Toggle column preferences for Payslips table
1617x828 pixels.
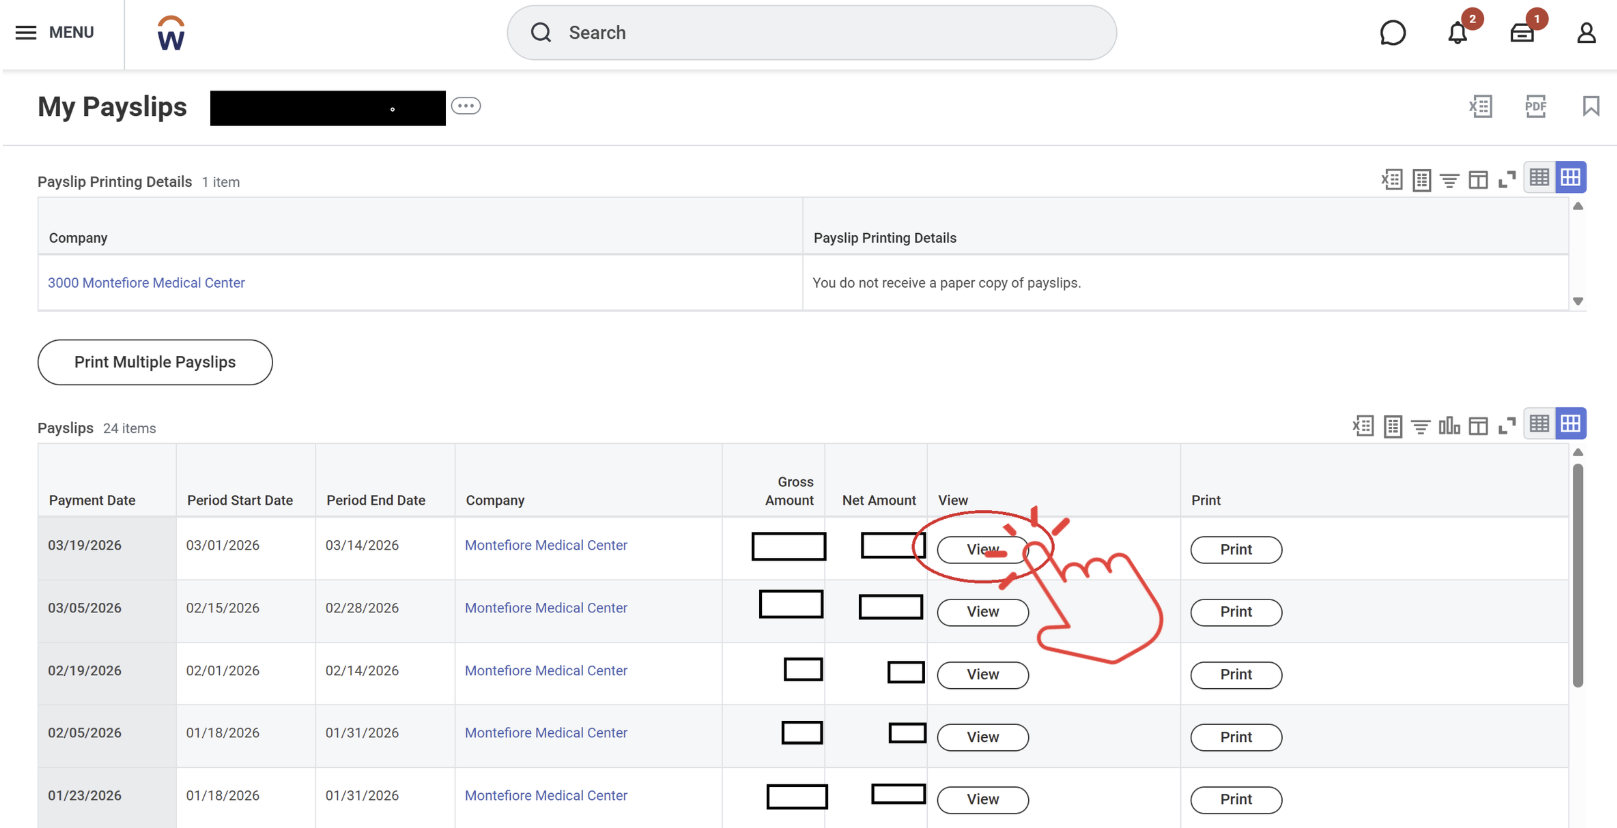point(1478,426)
